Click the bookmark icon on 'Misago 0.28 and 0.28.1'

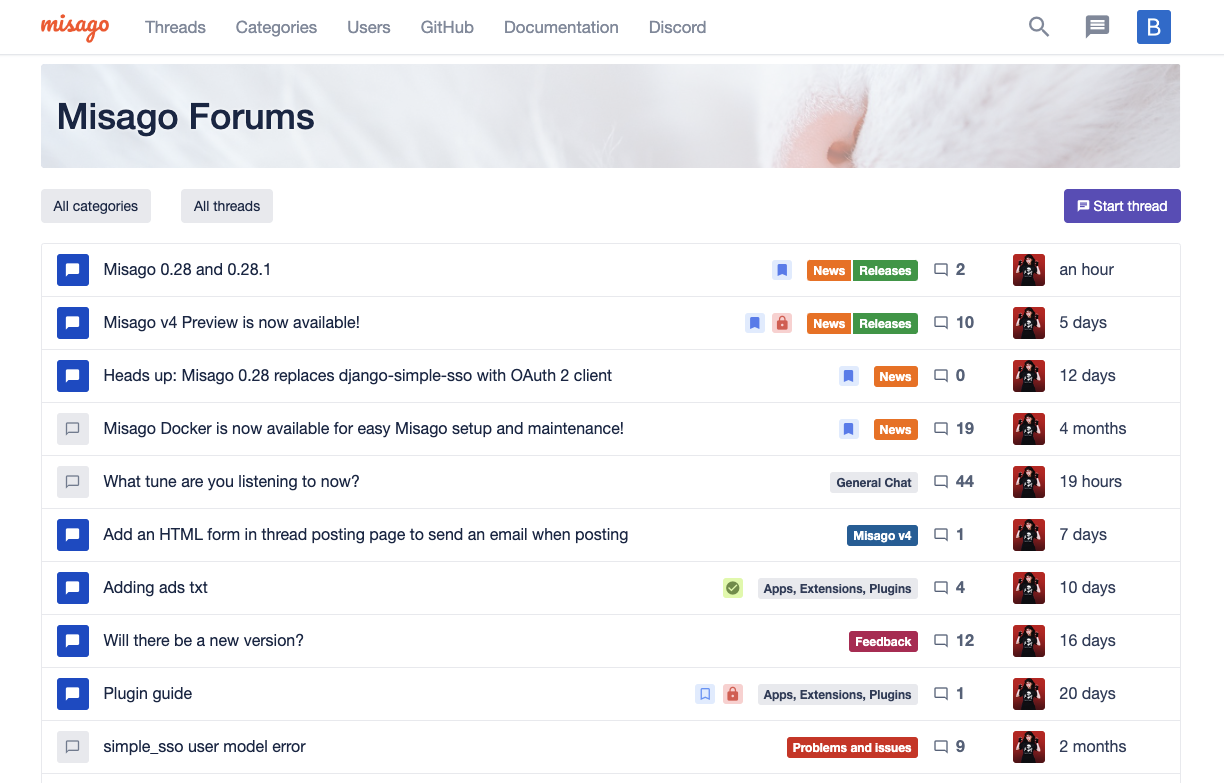[782, 270]
